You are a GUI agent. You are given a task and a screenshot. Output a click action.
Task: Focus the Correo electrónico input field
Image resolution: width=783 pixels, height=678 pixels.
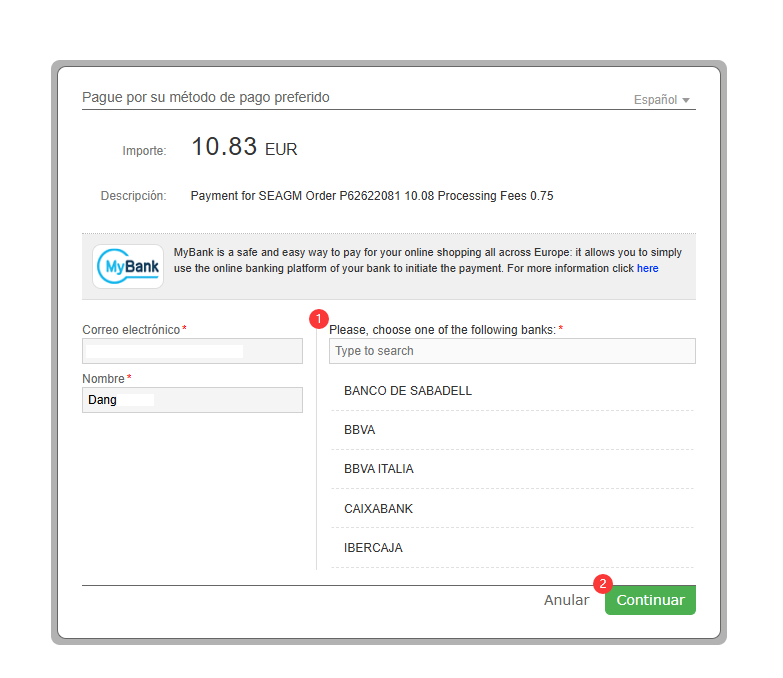(x=192, y=351)
